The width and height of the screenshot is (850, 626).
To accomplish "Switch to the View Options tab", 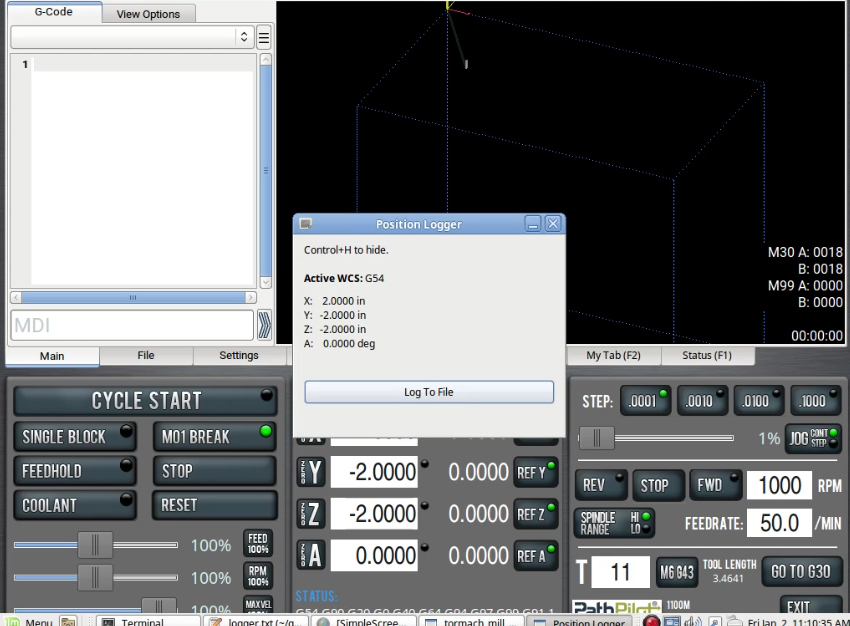I will point(148,14).
